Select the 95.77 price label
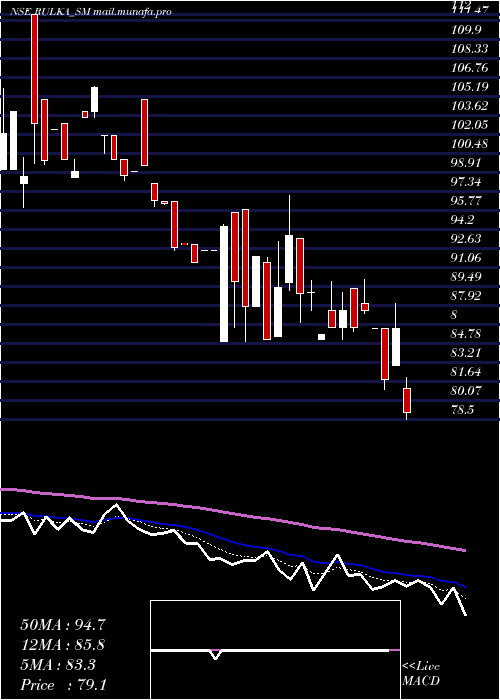The image size is (500, 700). (x=466, y=201)
